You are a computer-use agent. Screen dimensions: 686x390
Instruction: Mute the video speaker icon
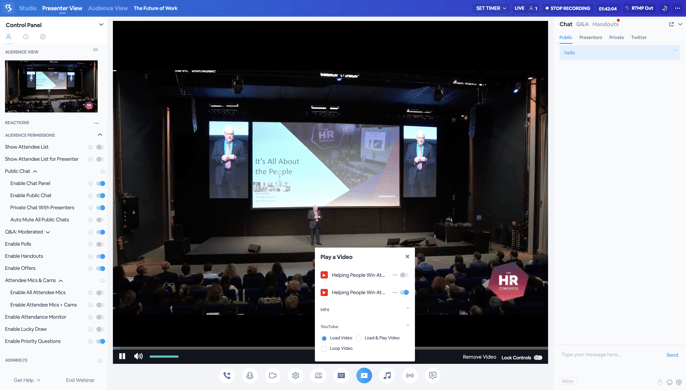138,356
